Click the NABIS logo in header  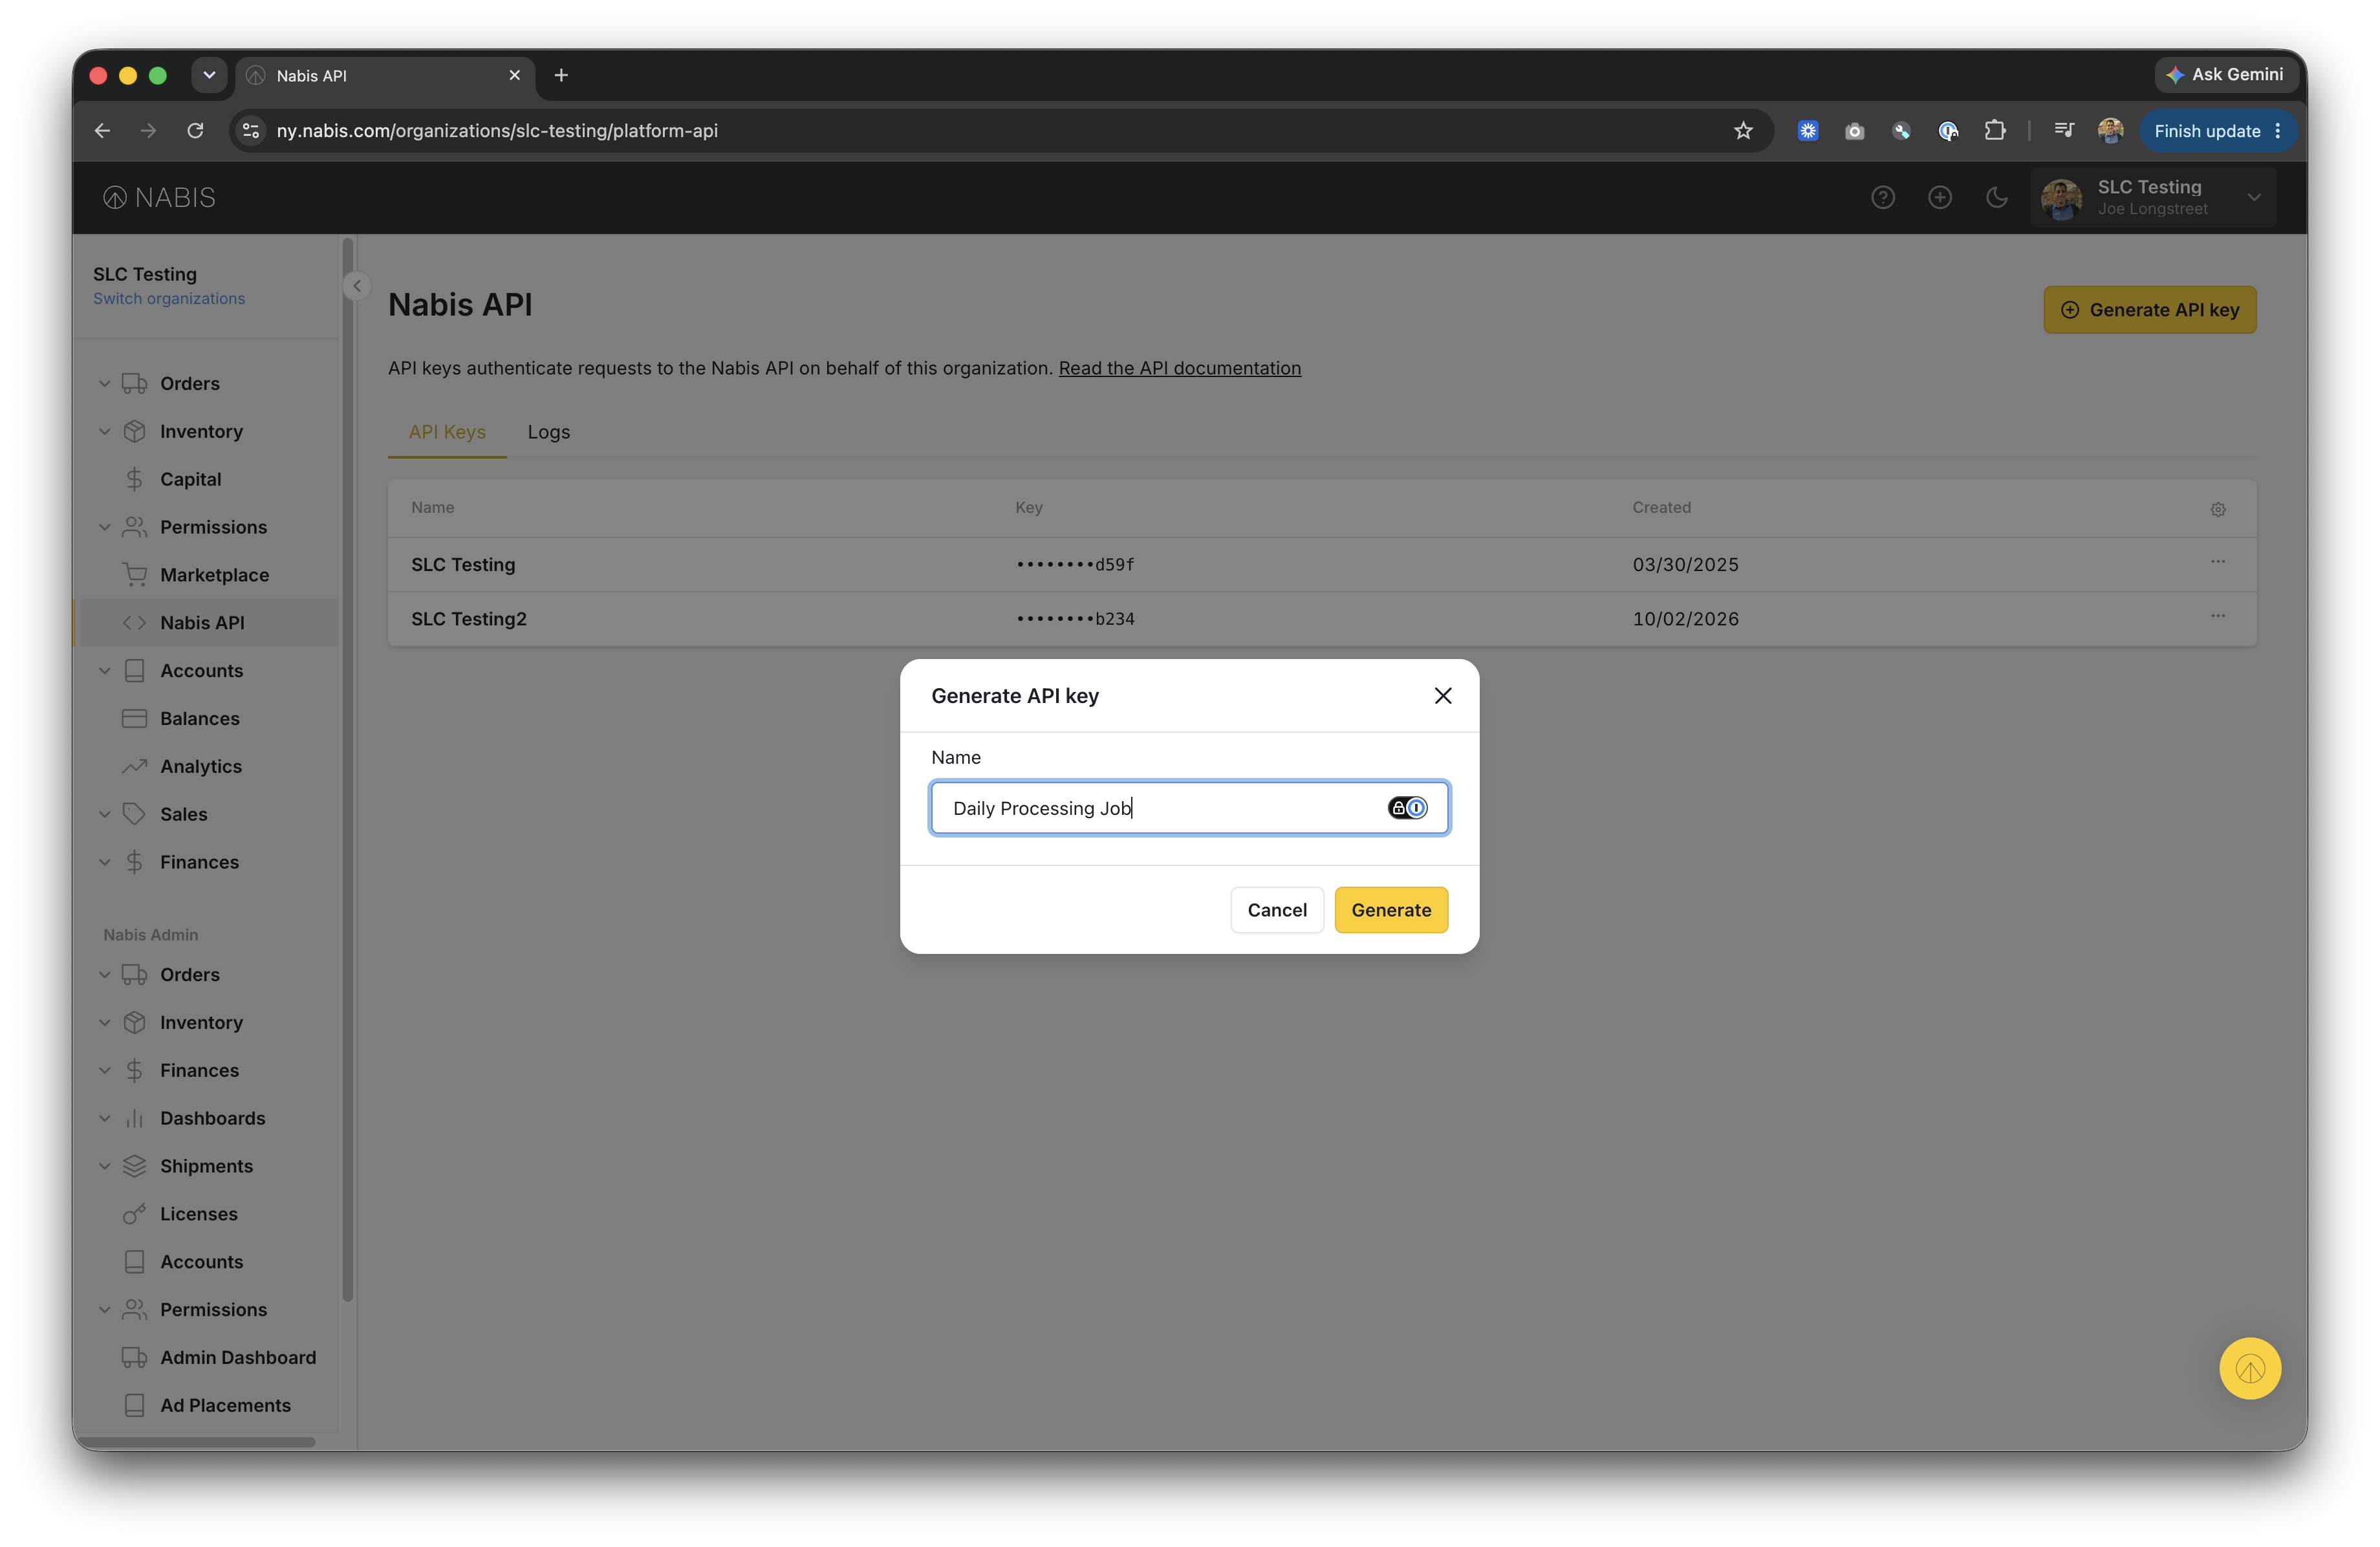point(159,197)
